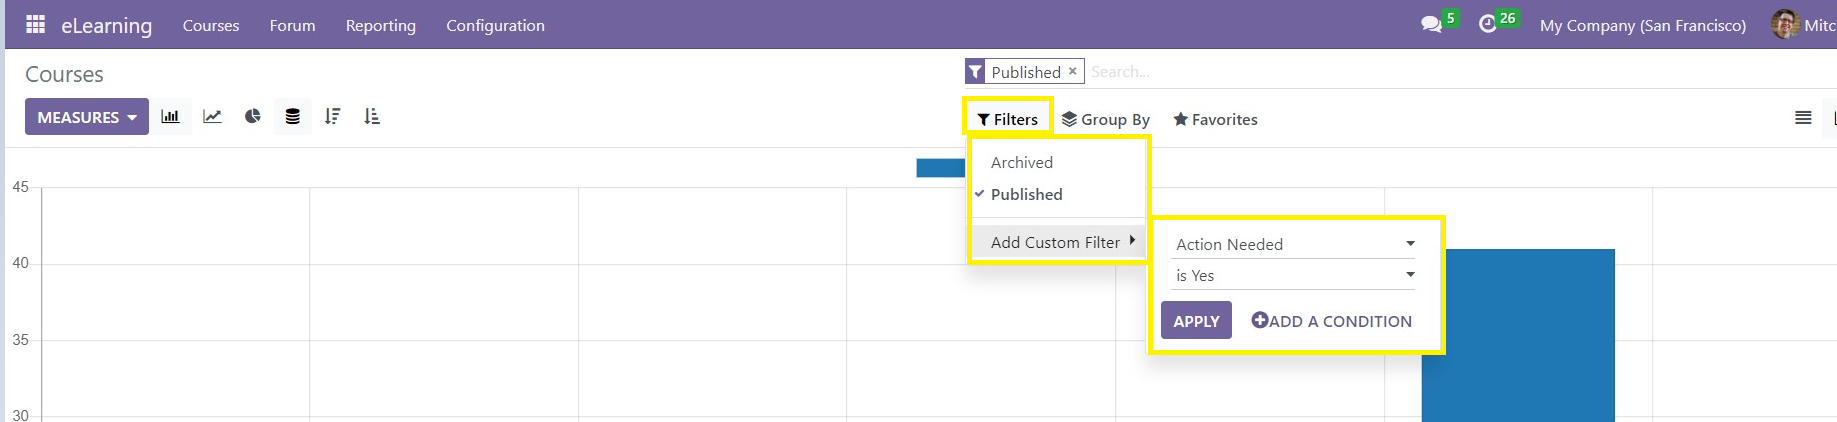Open the Action Needed field dropdown
Screen dimensions: 1837x422
pyautogui.click(x=1294, y=244)
